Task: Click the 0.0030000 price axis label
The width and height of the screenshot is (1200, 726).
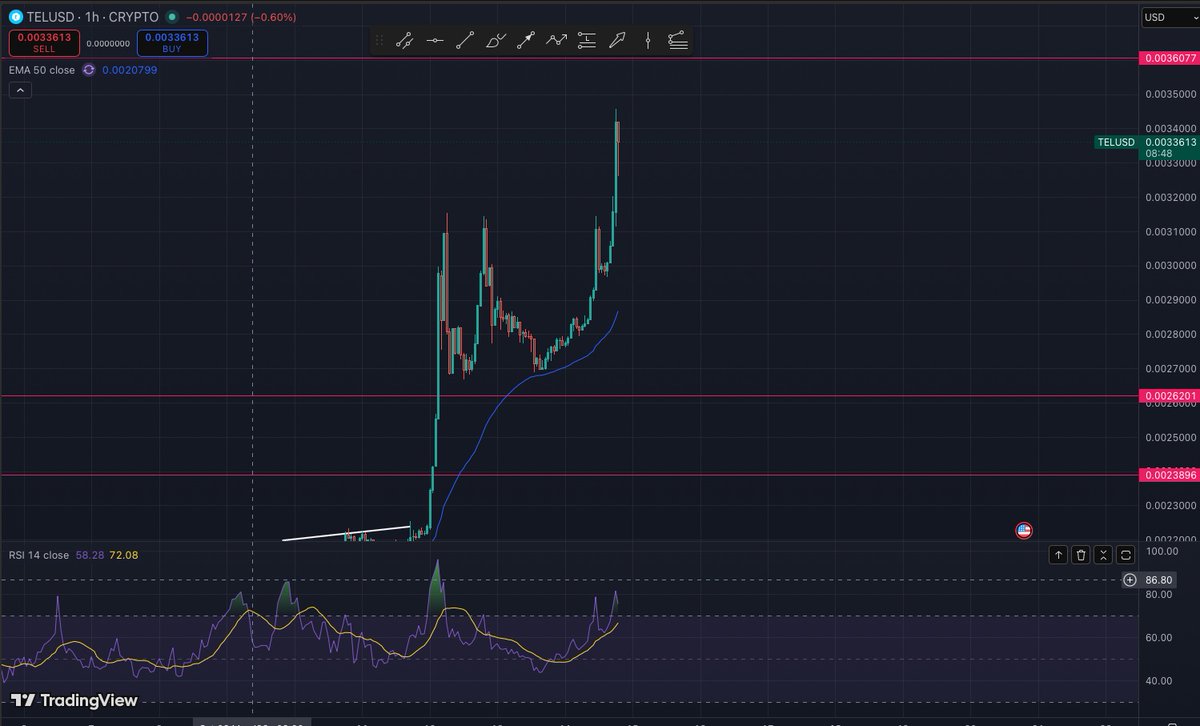Action: tap(1169, 266)
